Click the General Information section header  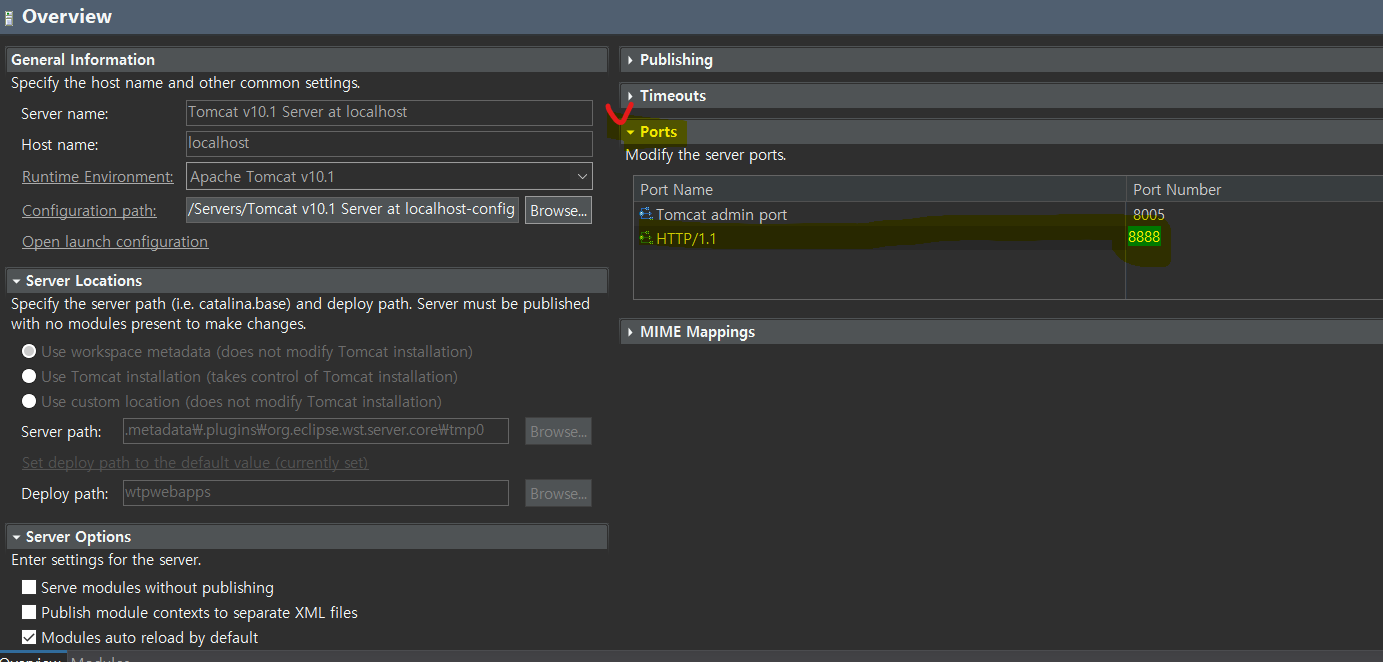pyautogui.click(x=306, y=60)
